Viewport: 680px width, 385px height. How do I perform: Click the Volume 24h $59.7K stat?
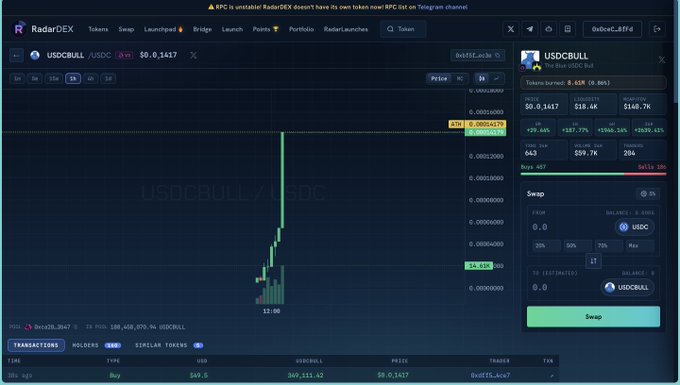coord(592,150)
